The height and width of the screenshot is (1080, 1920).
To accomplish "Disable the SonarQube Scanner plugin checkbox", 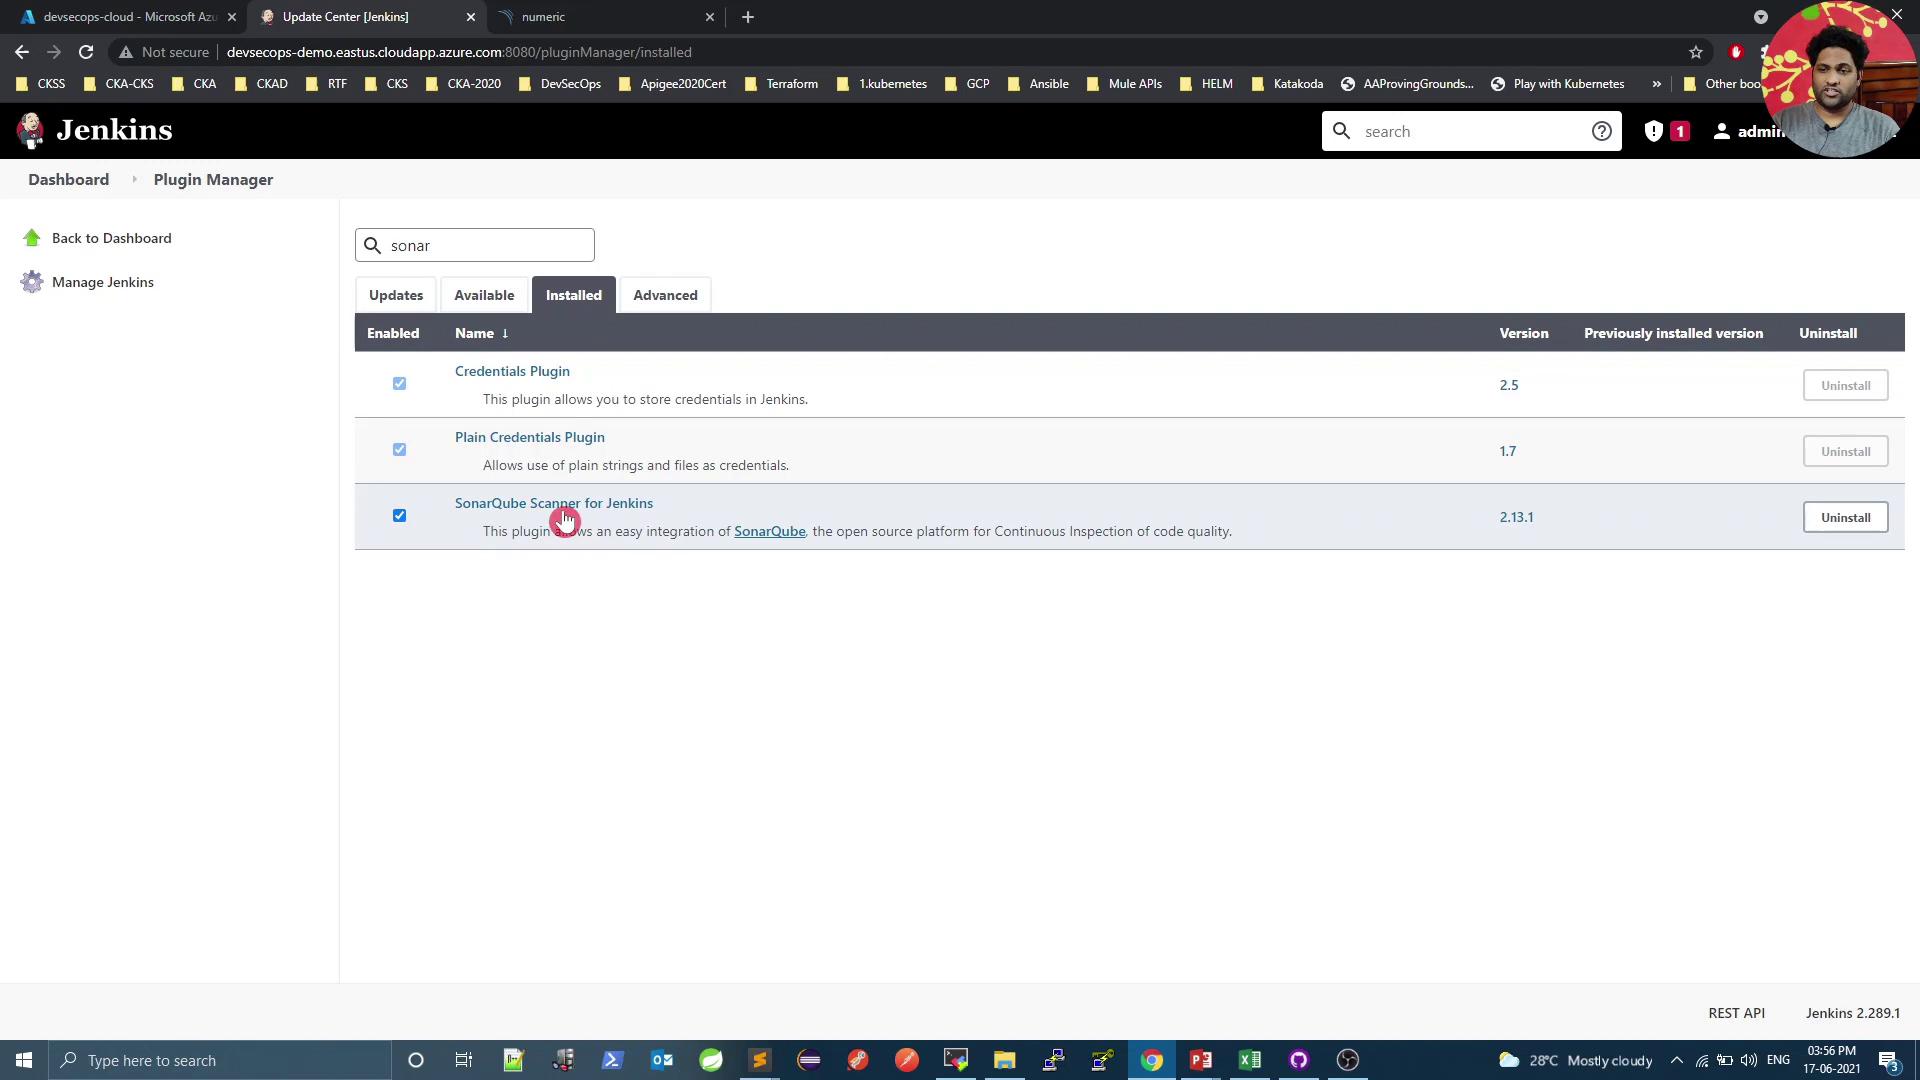I will 399,516.
